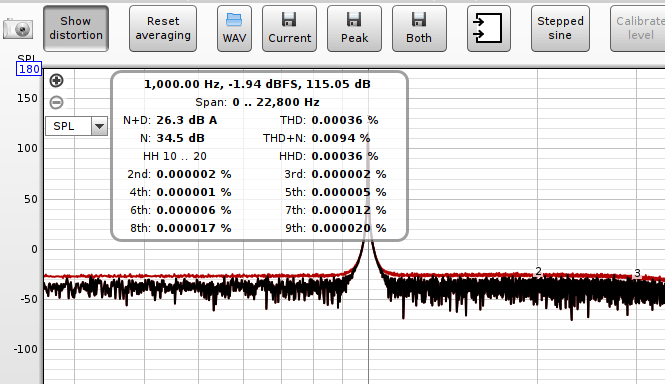Toggle the Show distortion button
Image resolution: width=665 pixels, height=384 pixels.
pos(76,28)
